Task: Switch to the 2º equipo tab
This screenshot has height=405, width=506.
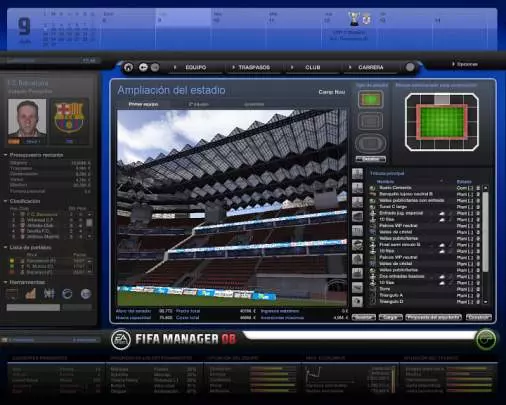Action: [199, 104]
